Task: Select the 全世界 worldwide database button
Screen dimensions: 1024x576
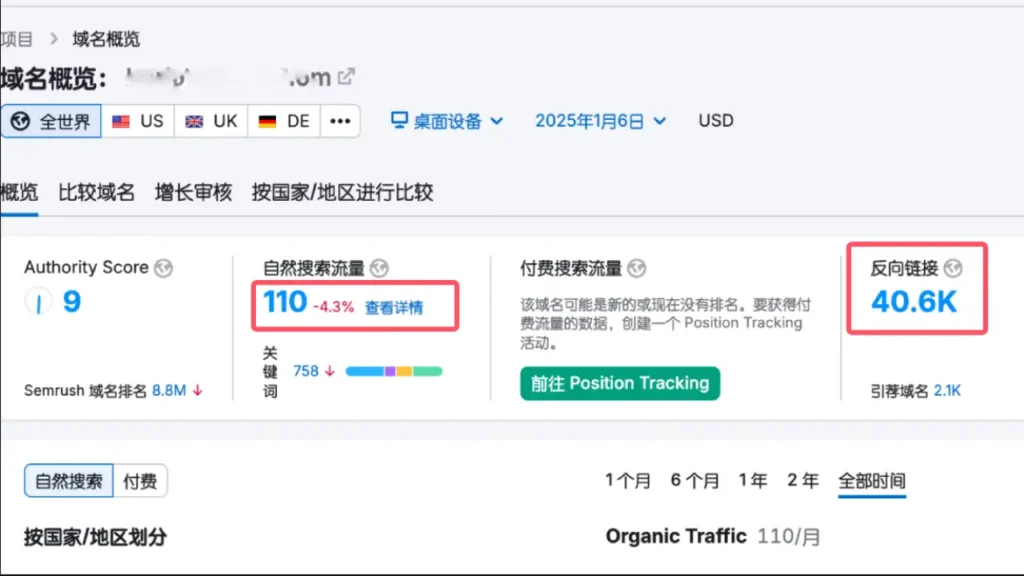Action: (51, 121)
